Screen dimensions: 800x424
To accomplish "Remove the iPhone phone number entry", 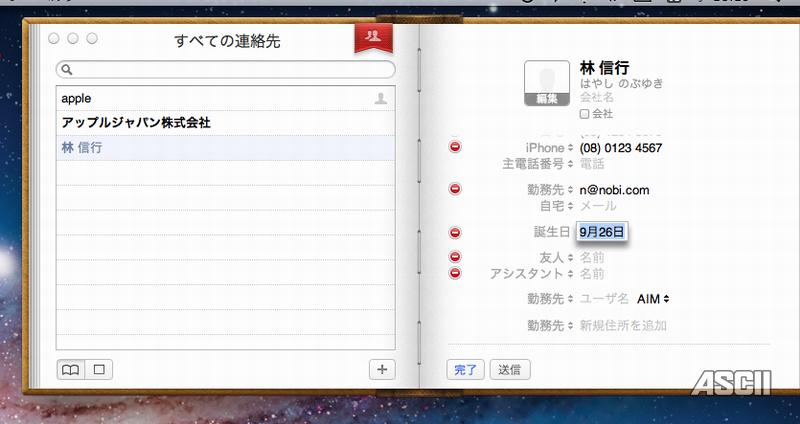I will (455, 147).
